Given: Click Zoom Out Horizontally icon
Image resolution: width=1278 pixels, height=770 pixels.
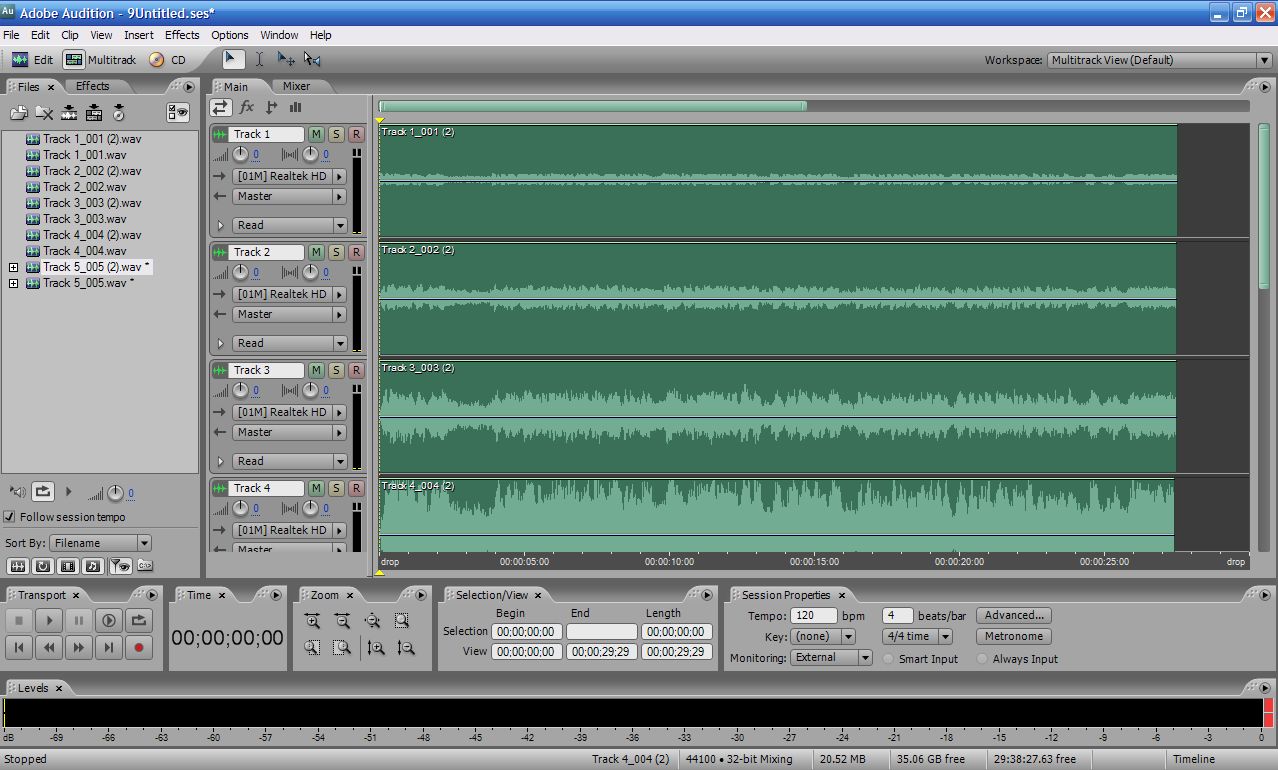Looking at the screenshot, I should pyautogui.click(x=342, y=620).
